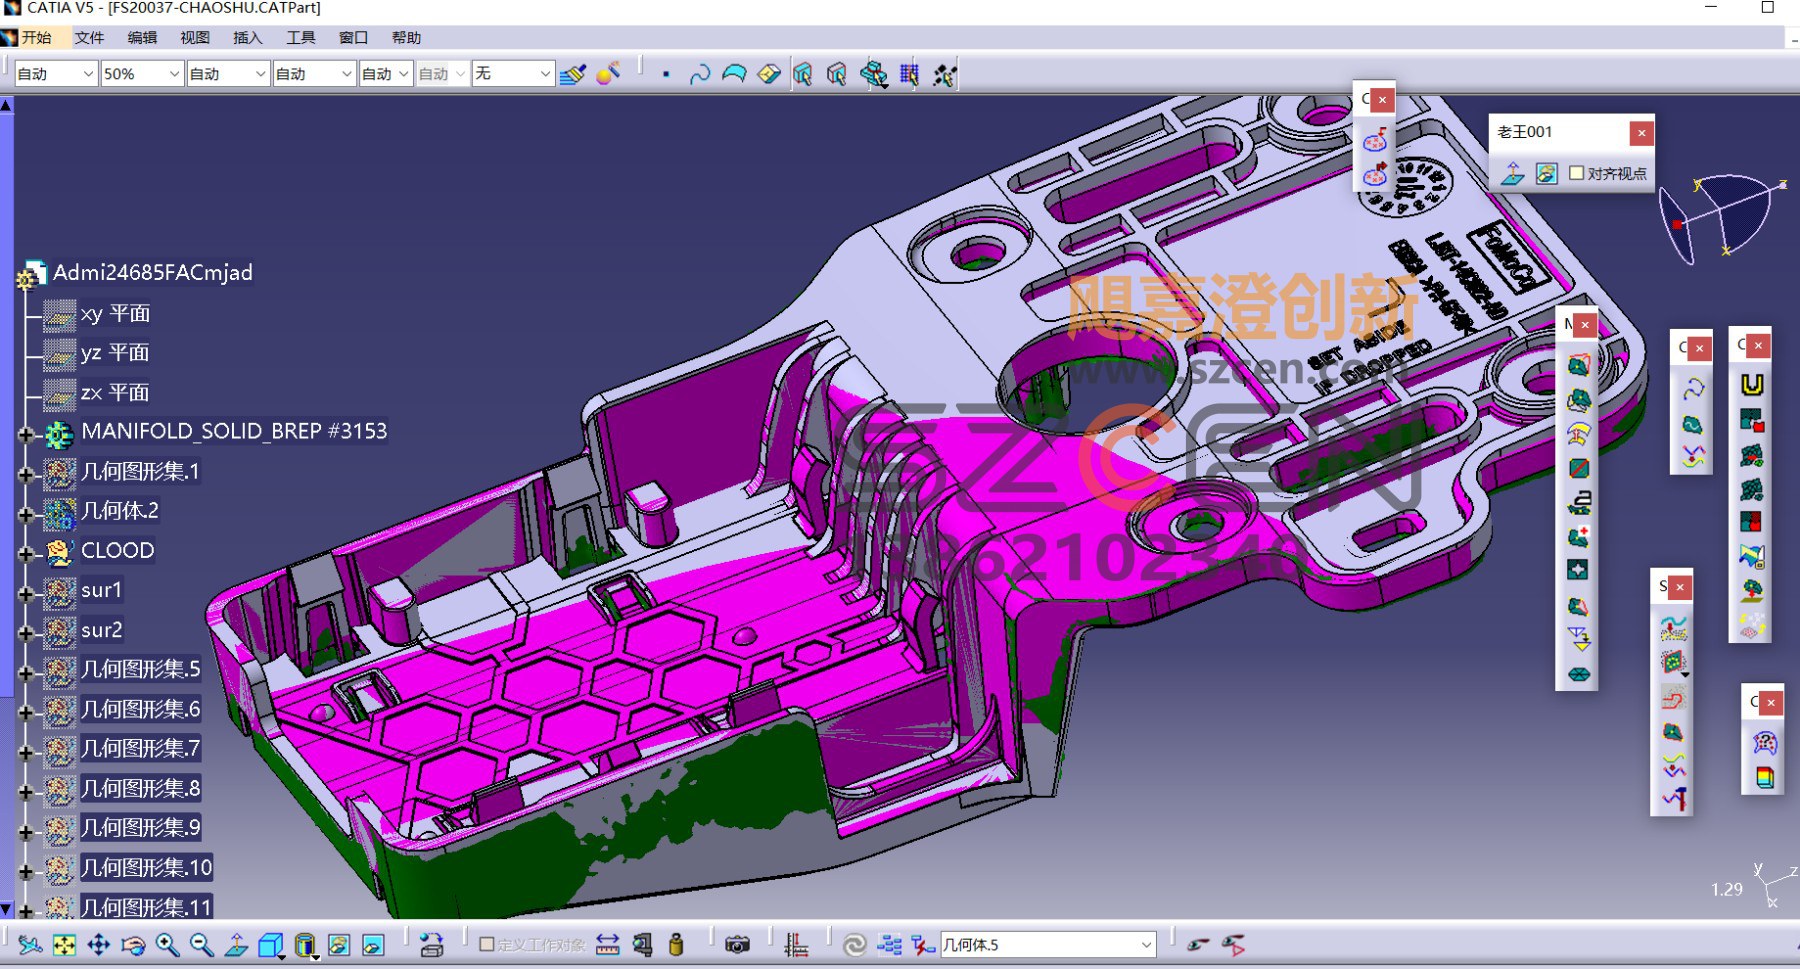This screenshot has height=969, width=1800.
Task: Open the 几何体.5 body selector dropdown
Action: 1146,945
